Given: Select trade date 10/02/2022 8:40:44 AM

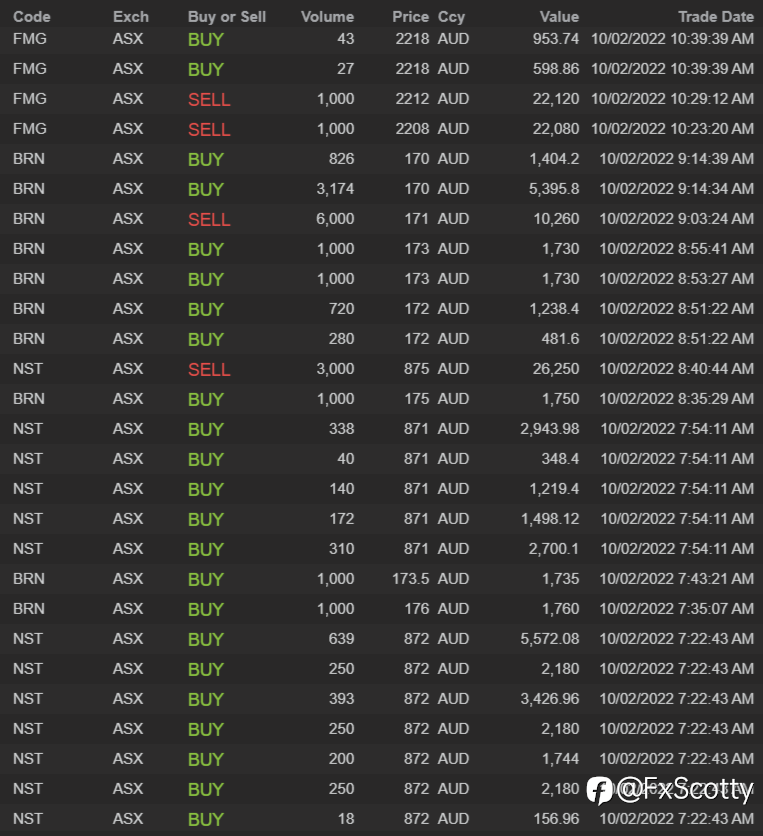Looking at the screenshot, I should (677, 368).
